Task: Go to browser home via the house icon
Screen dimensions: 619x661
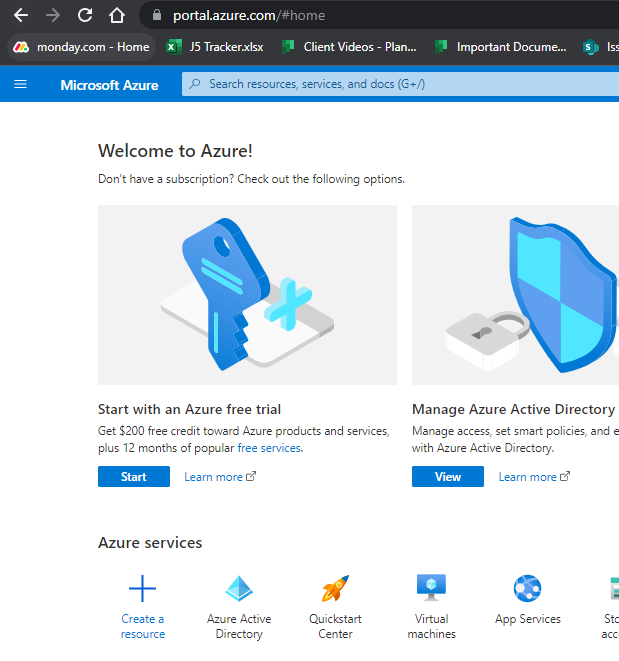Action: 117,16
